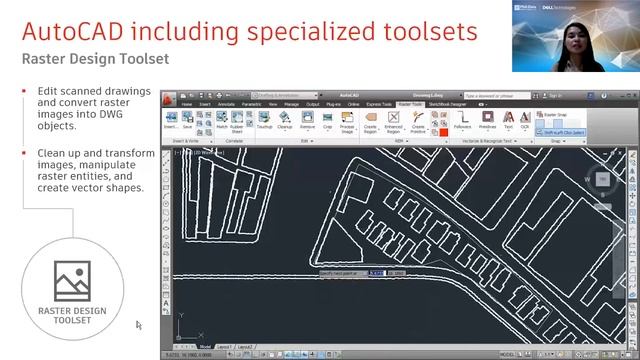Switch to the Sketchbook Designer tab
This screenshot has width=640, height=360.
447,104
